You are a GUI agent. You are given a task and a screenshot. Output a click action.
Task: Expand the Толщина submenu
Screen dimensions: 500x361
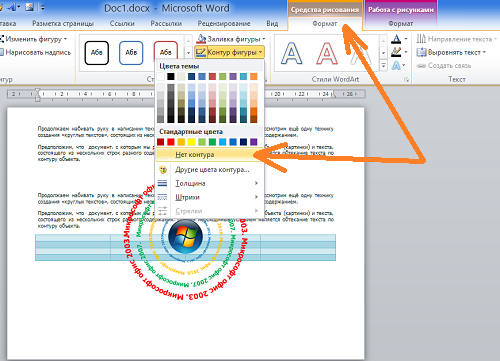pyautogui.click(x=209, y=183)
